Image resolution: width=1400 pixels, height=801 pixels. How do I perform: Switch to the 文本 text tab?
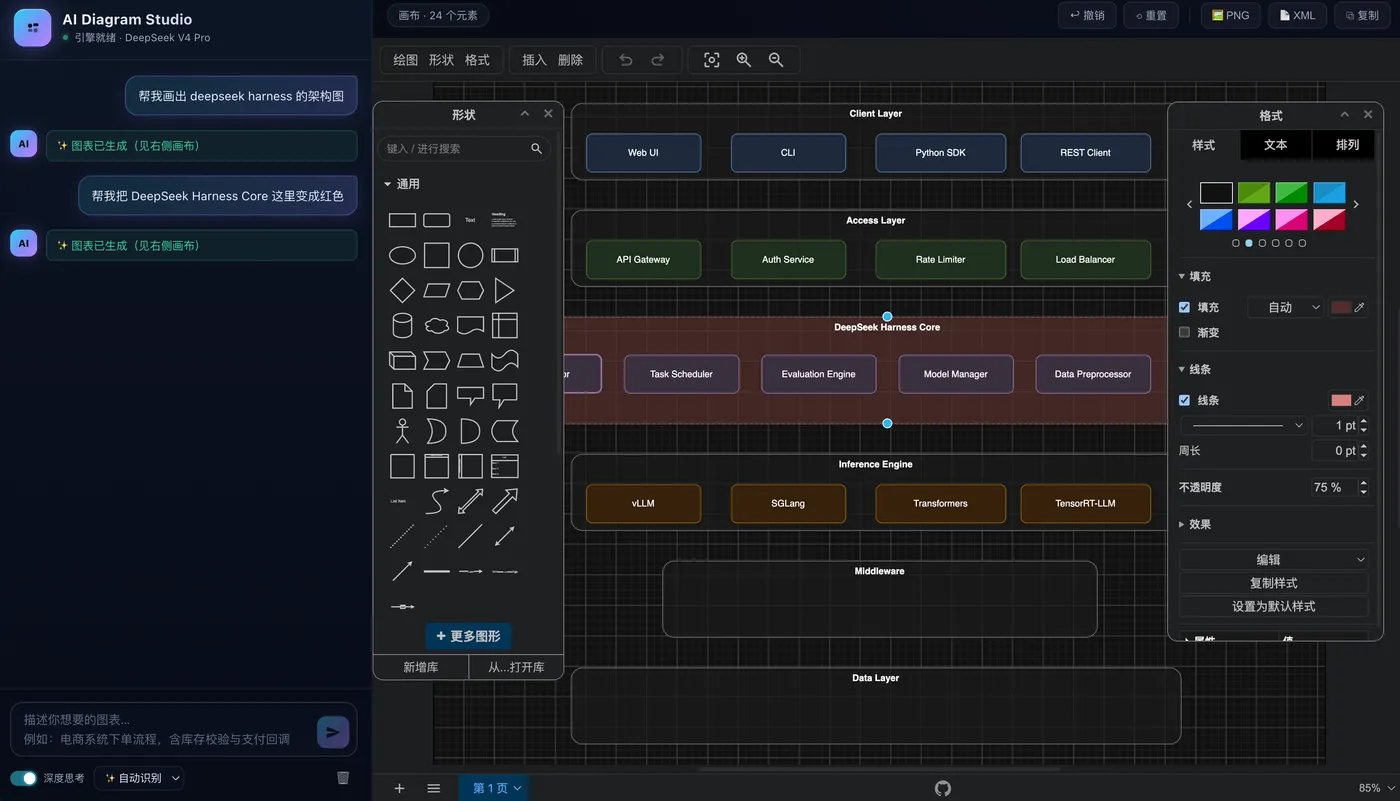[x=1276, y=145]
